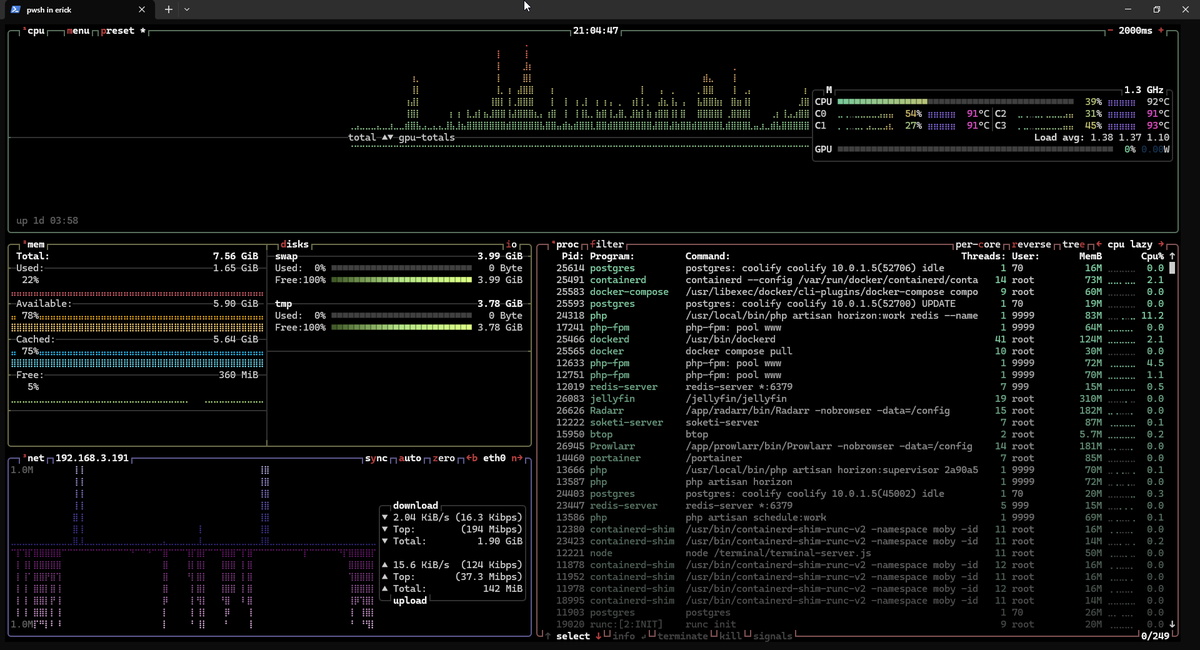Image resolution: width=1200 pixels, height=650 pixels.
Task: Toggle the proc box label
Action: pos(566,244)
